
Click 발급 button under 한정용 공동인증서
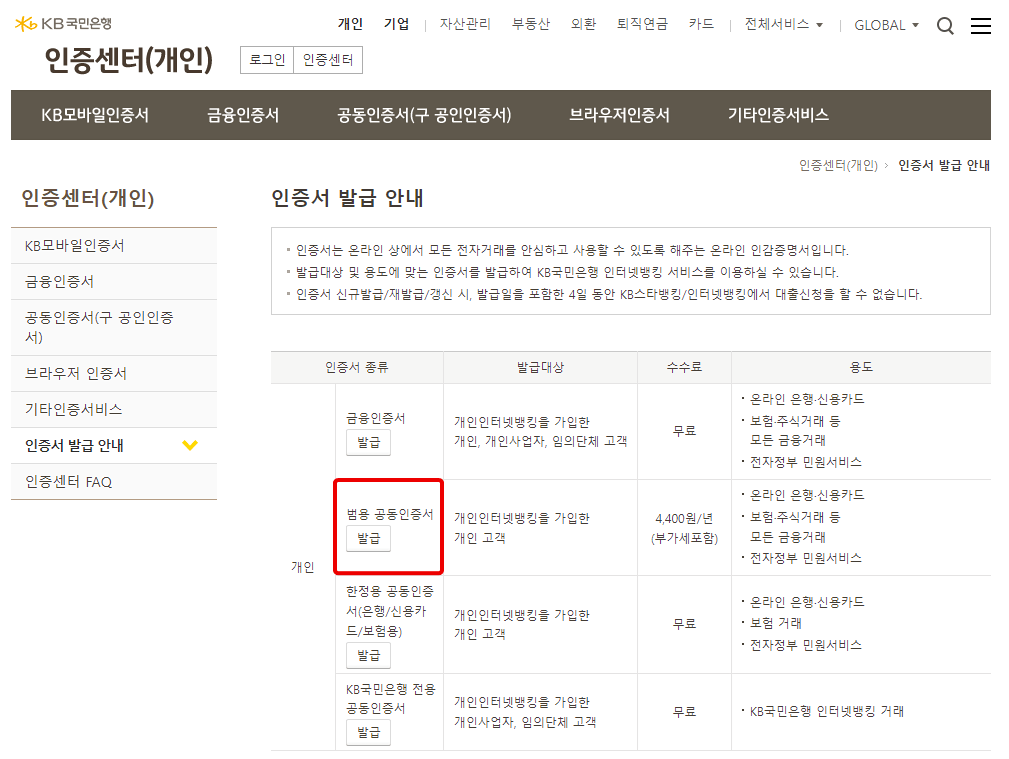click(x=369, y=655)
